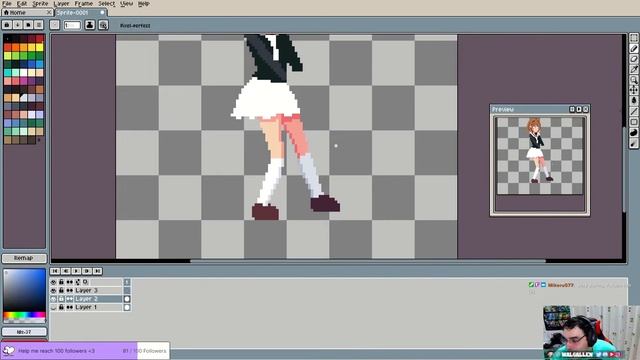Toggle the lock on Layer 3

(x=61, y=291)
